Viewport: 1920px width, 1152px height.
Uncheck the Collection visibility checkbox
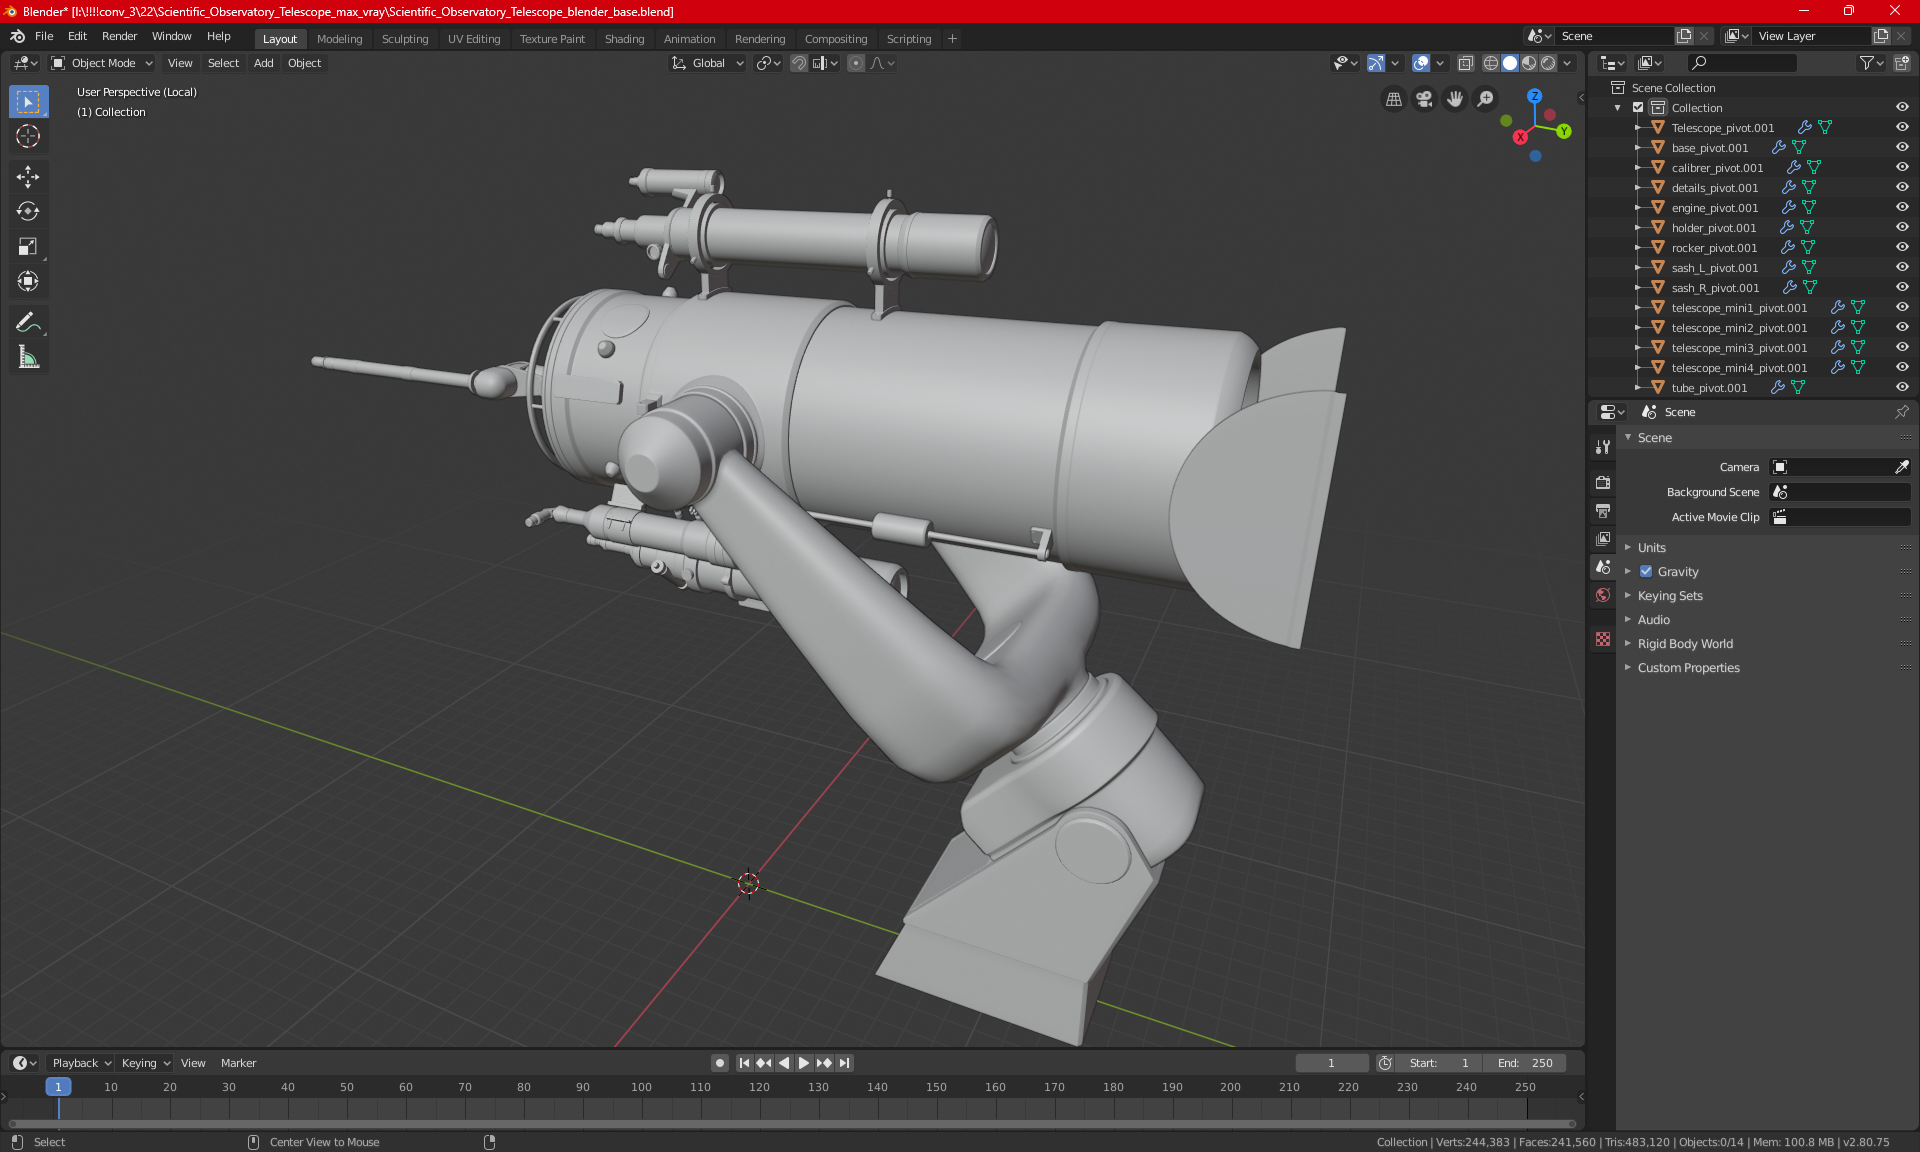pyautogui.click(x=1638, y=107)
